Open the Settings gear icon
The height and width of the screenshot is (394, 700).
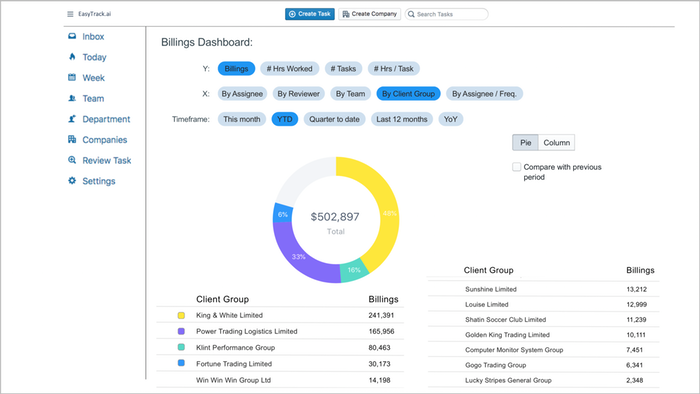point(72,181)
